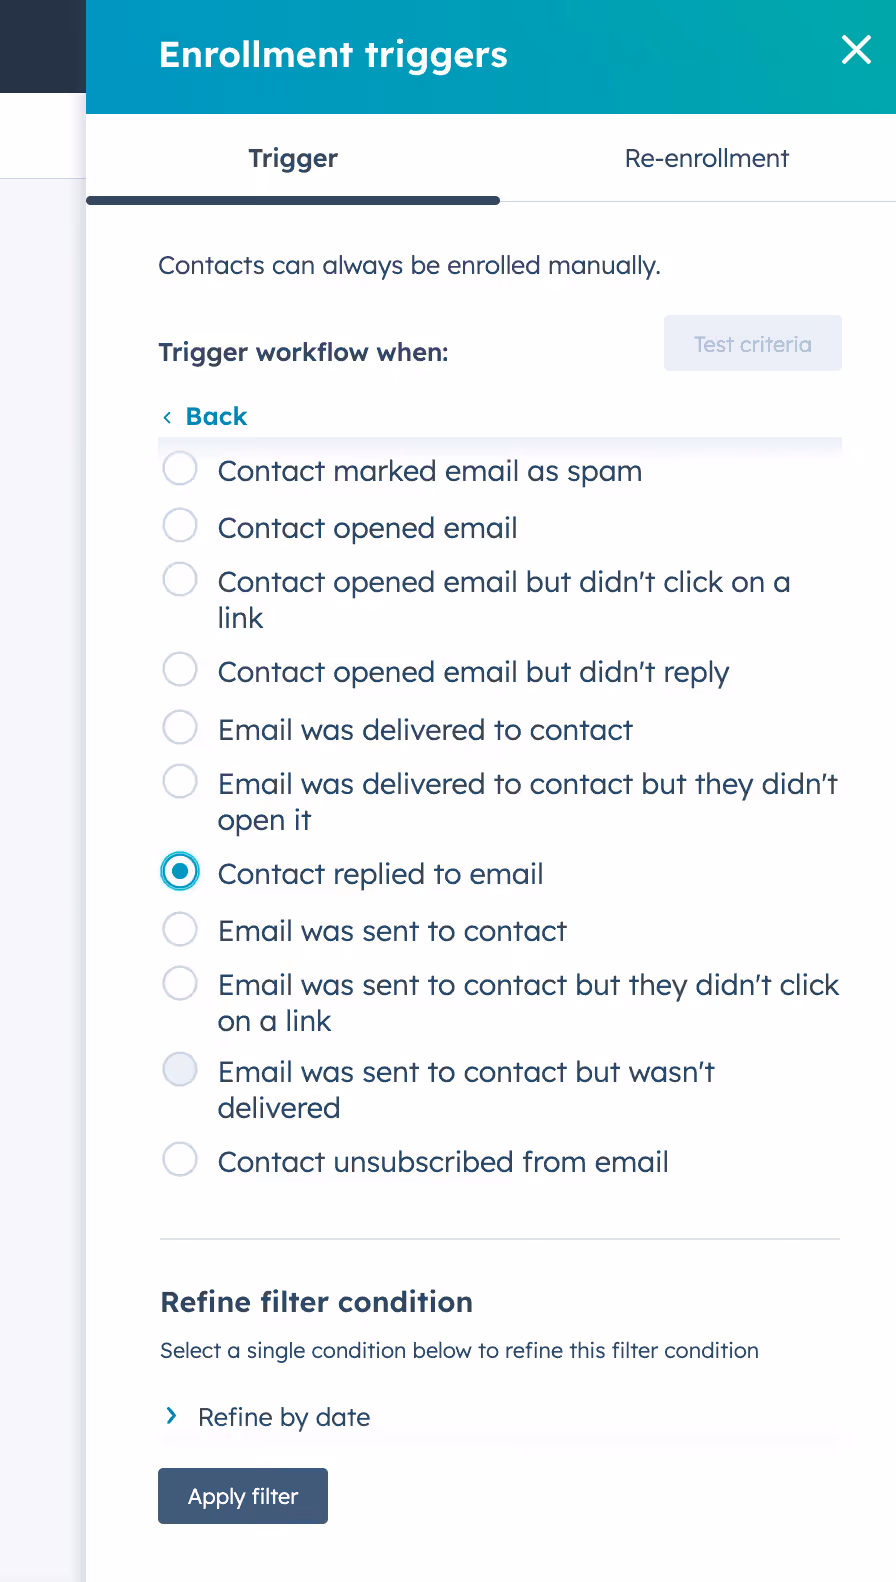Click the Apply filter button

(x=243, y=1496)
